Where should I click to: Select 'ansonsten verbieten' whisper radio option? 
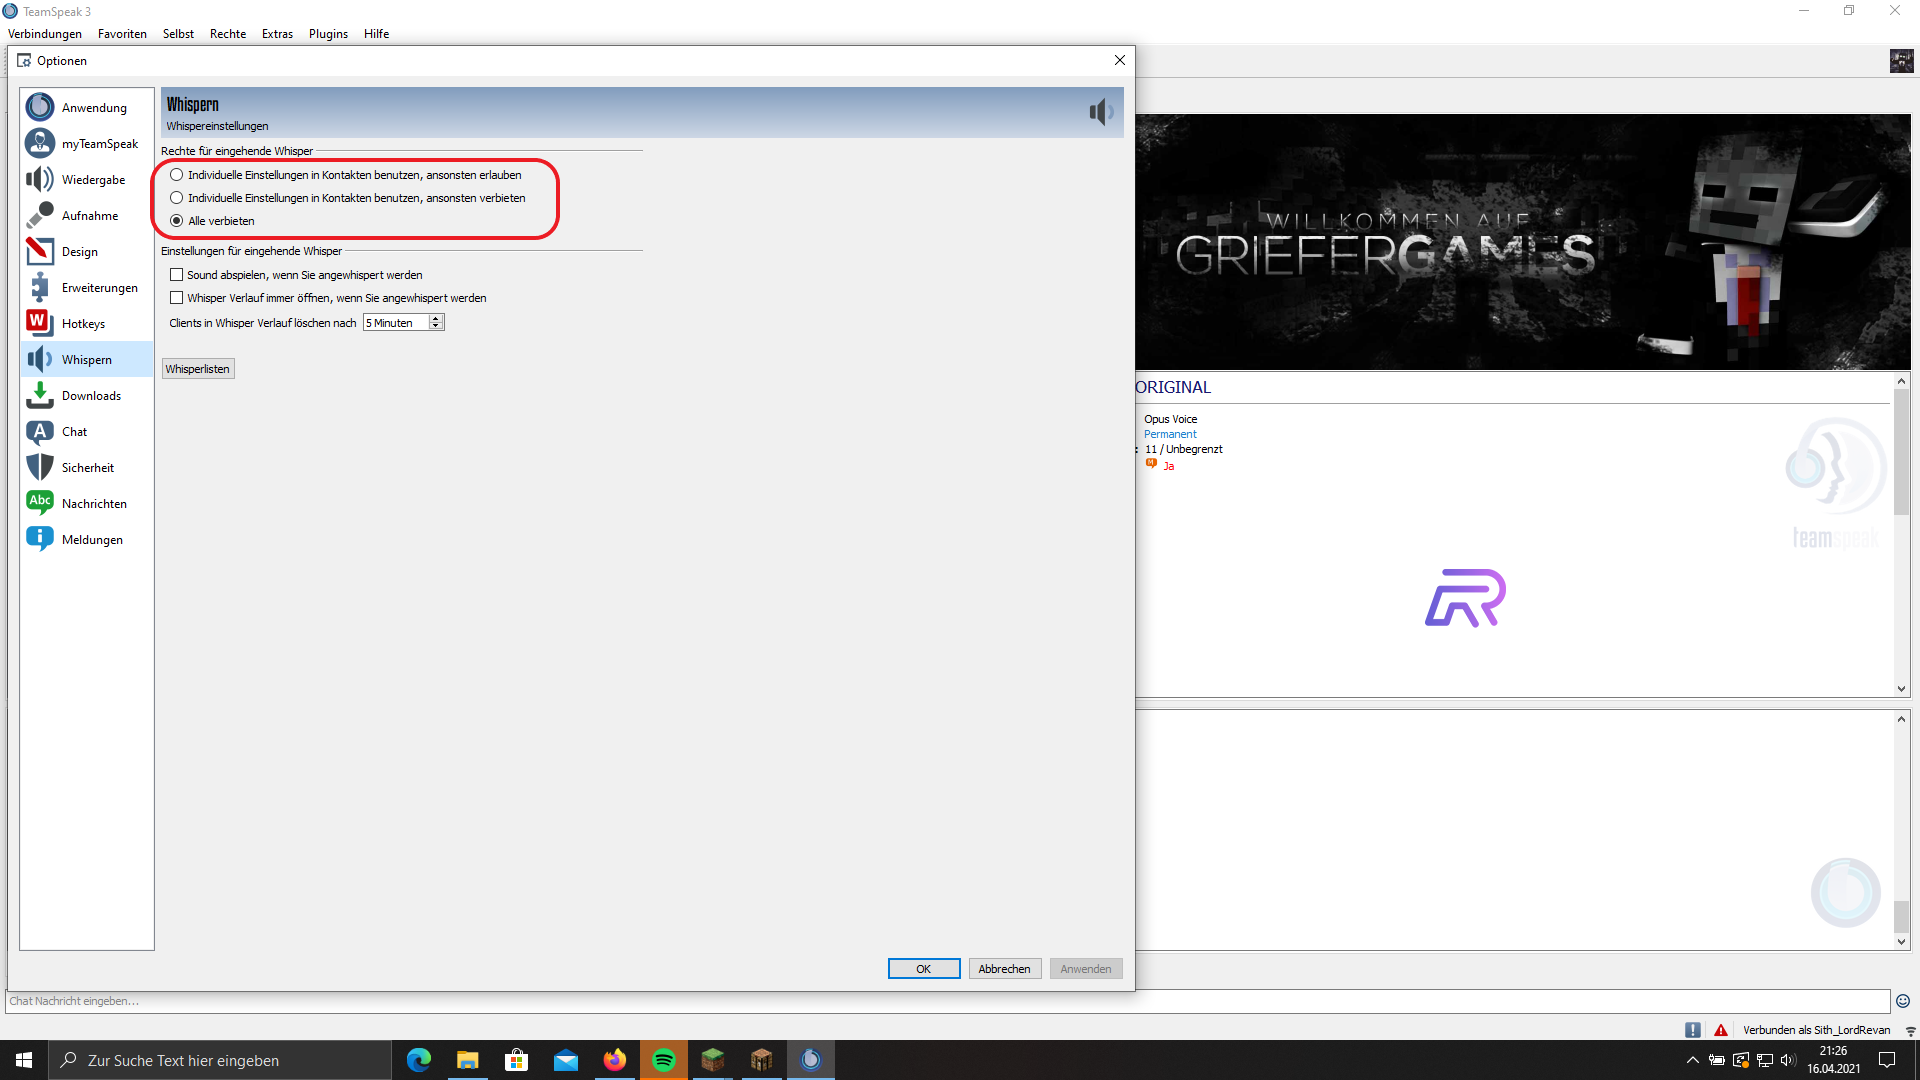click(x=177, y=198)
